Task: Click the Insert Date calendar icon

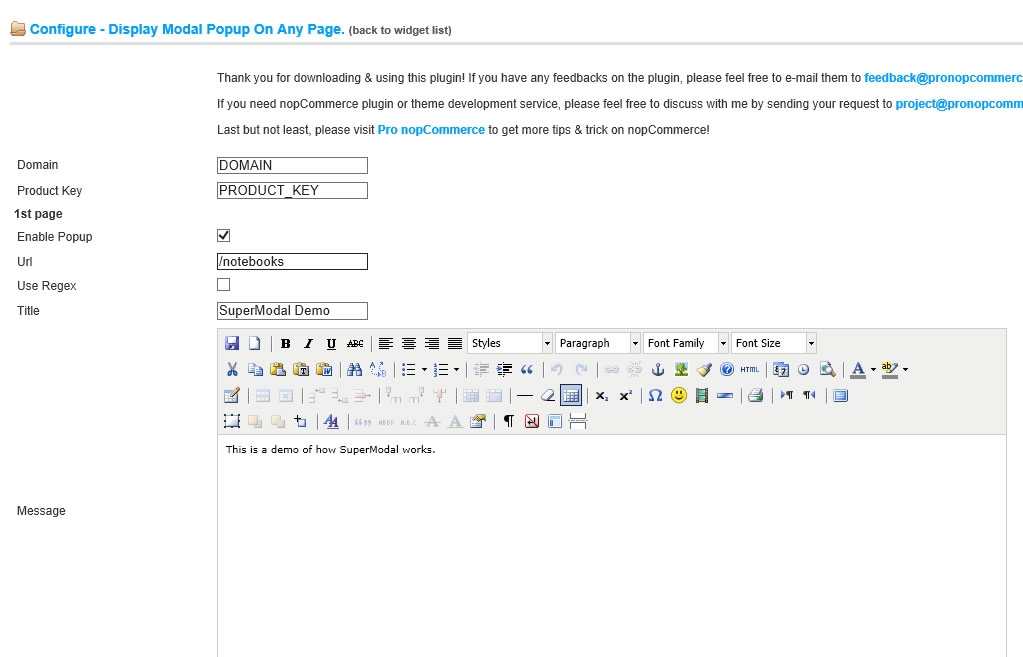Action: coord(780,369)
